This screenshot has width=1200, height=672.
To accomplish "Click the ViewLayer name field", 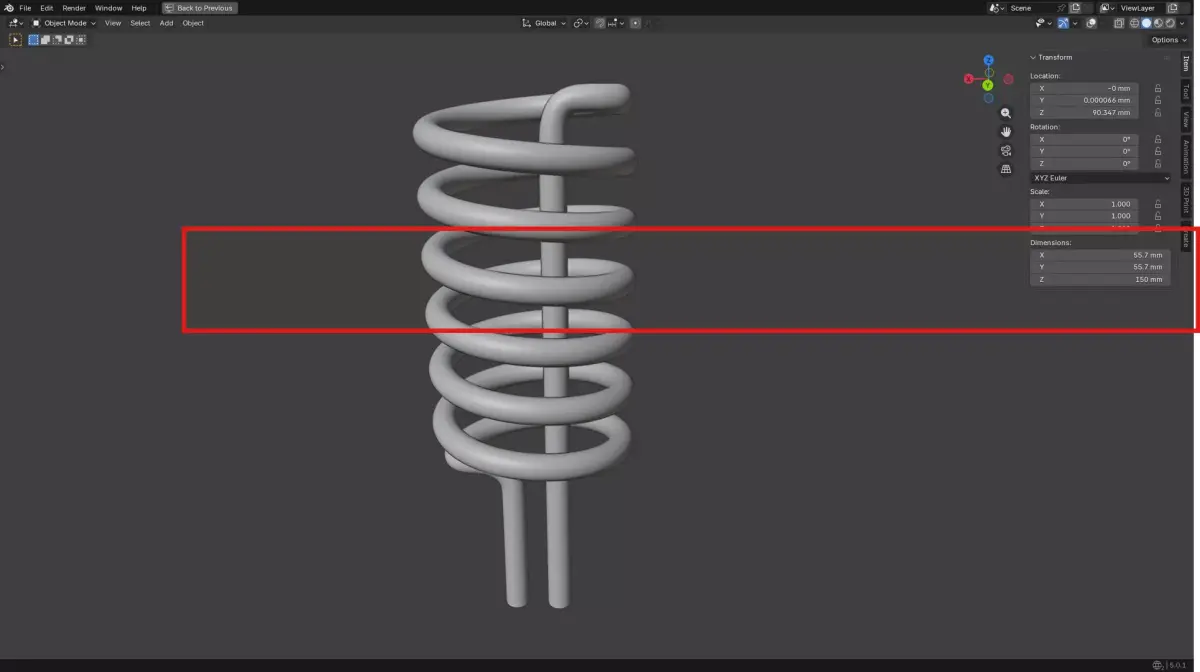I will 1140,8.
